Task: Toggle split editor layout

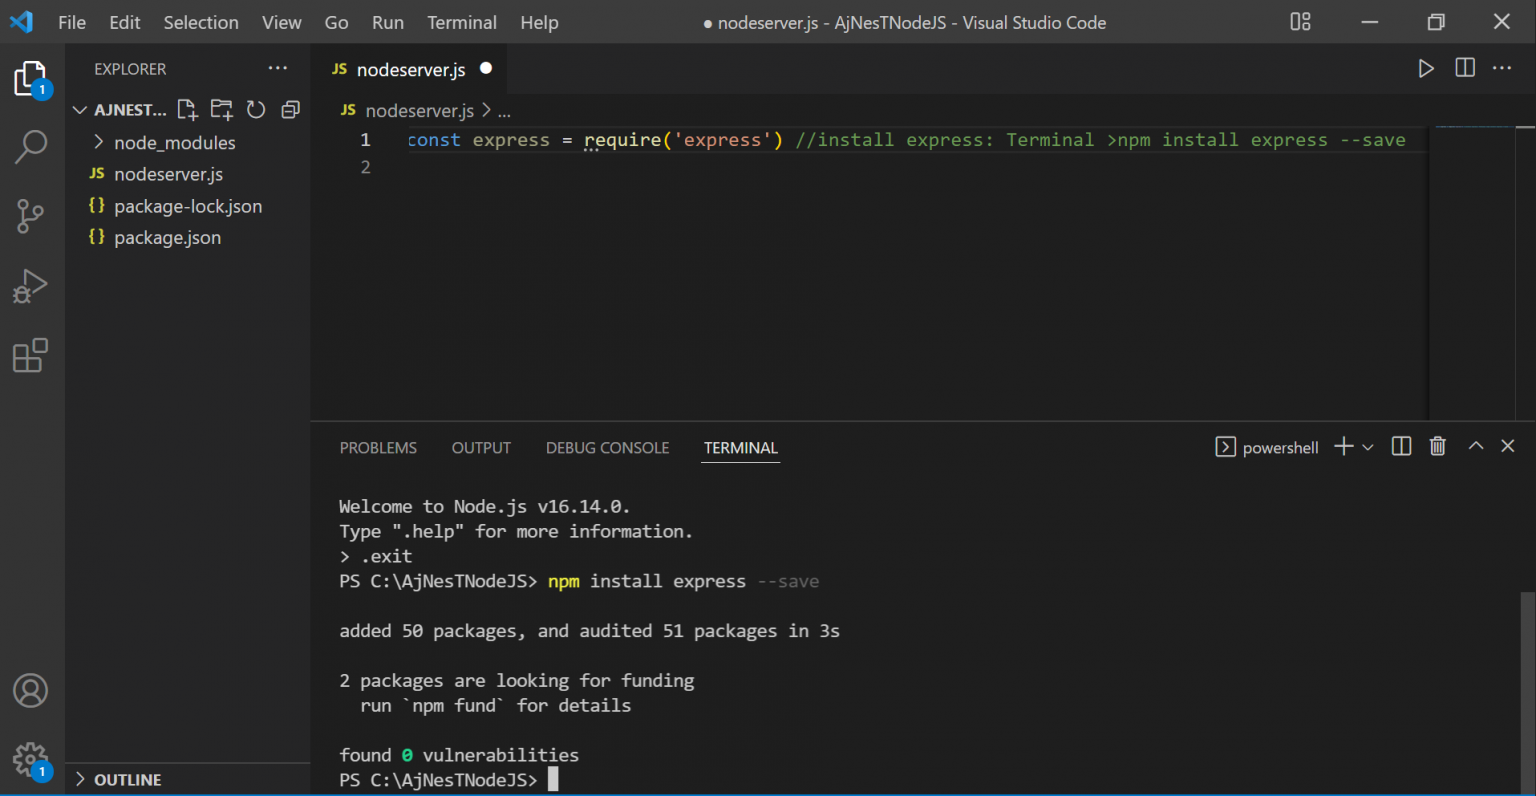Action: 1464,68
